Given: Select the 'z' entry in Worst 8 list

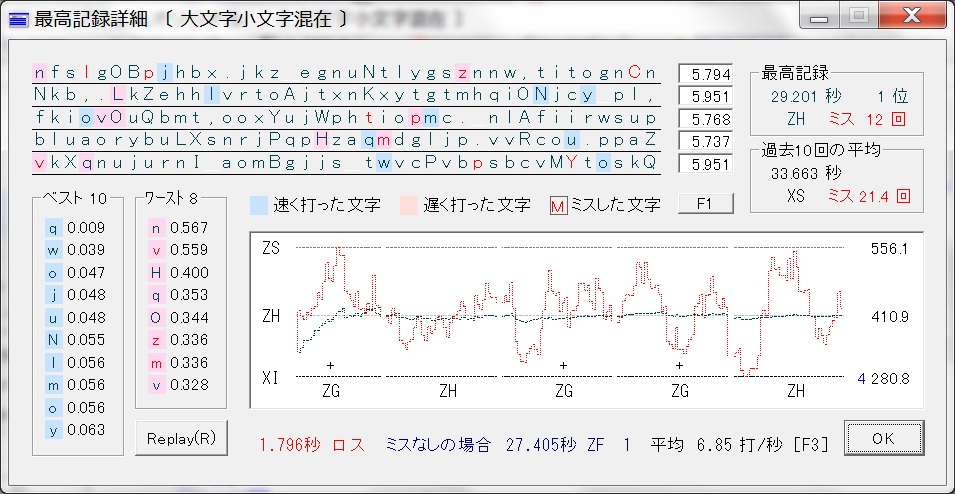Looking at the screenshot, I should 156,340.
